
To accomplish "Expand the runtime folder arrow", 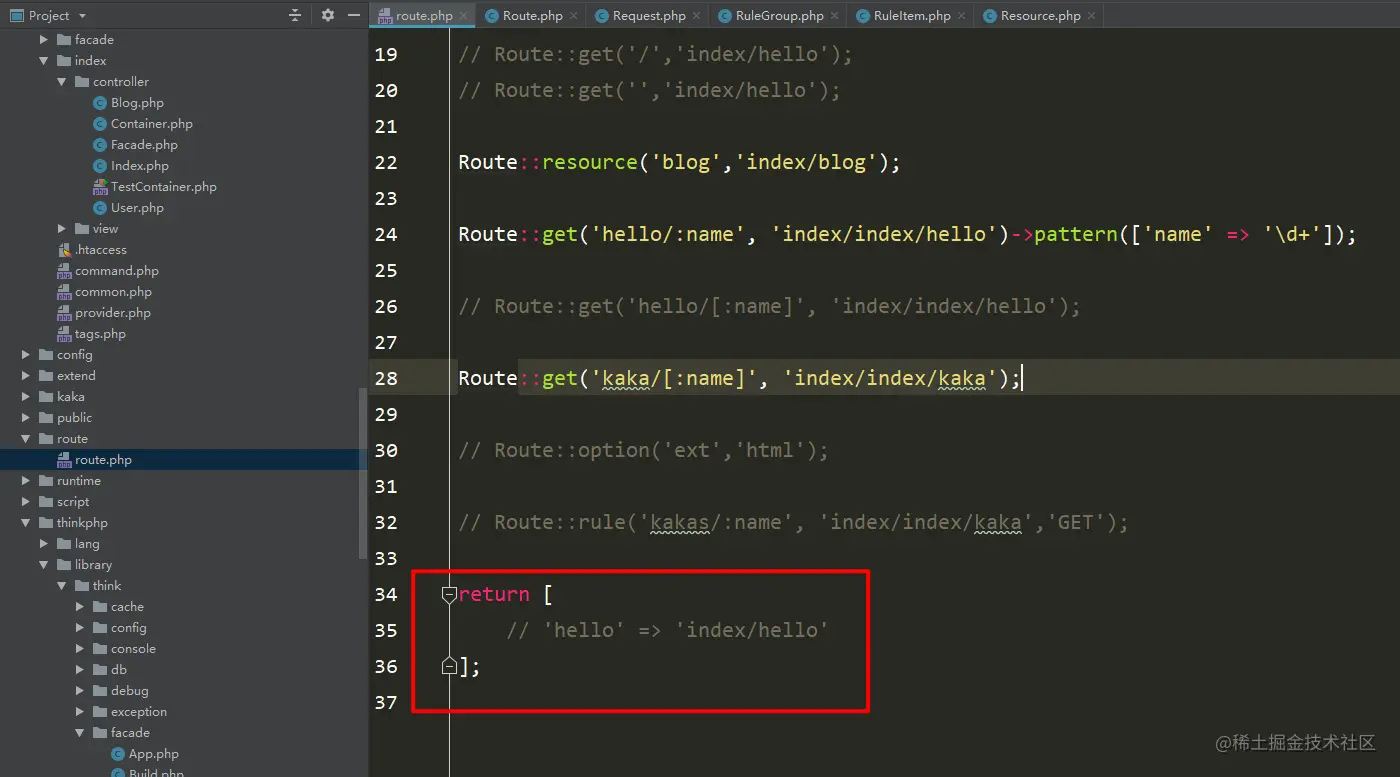I will pyautogui.click(x=26, y=481).
